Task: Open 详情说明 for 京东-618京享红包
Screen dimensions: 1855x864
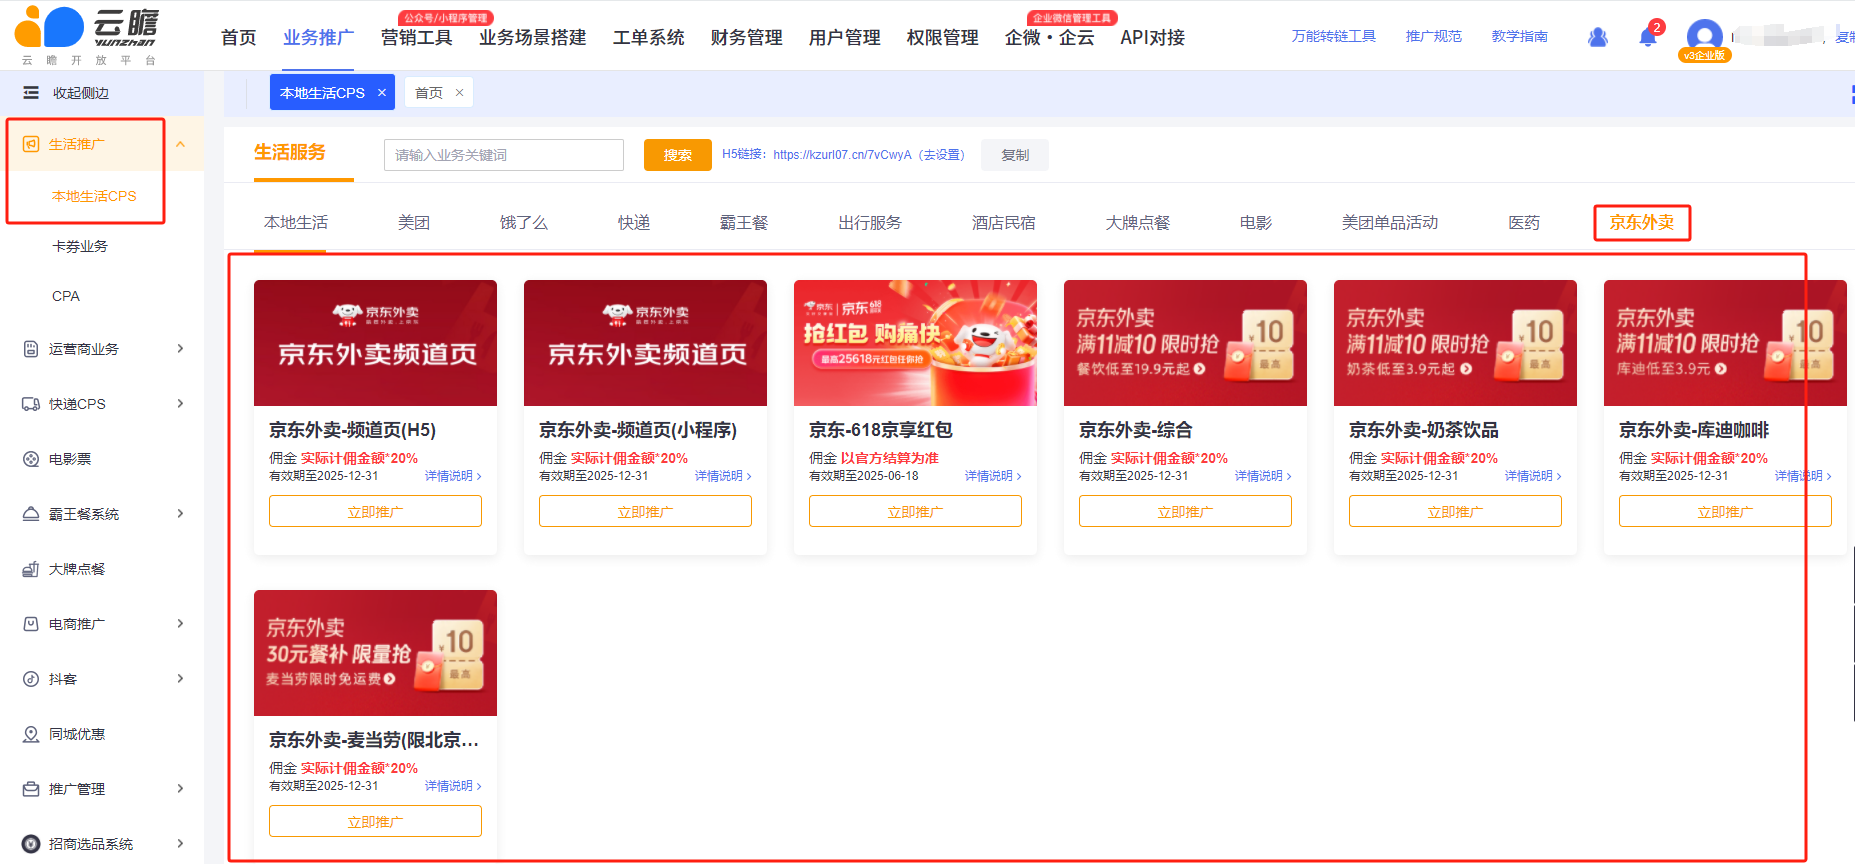Action: tap(993, 476)
